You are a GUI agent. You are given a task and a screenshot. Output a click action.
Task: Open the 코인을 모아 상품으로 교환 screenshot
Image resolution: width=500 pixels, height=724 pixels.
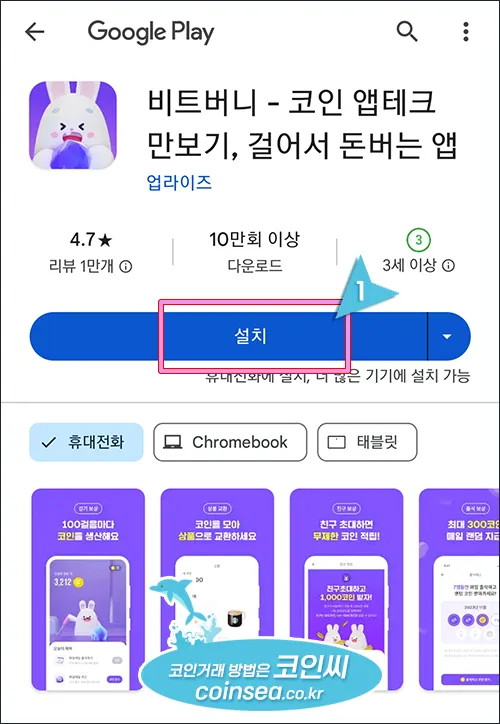[217, 590]
